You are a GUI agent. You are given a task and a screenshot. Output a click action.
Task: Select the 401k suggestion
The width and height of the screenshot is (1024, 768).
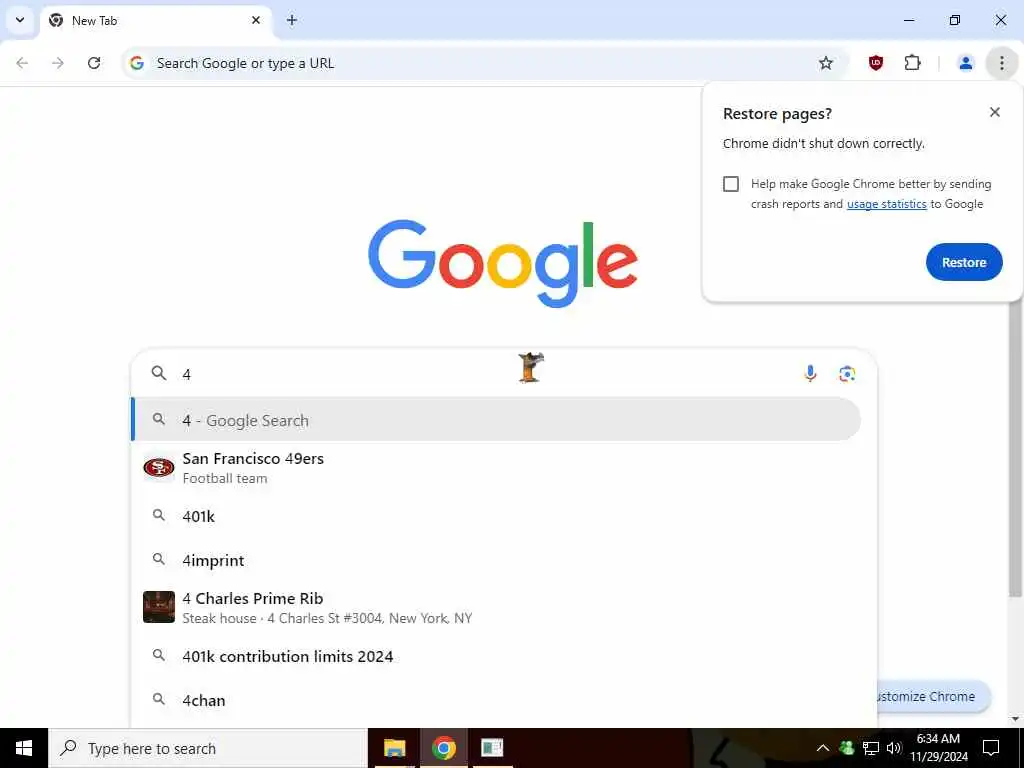tap(496, 517)
